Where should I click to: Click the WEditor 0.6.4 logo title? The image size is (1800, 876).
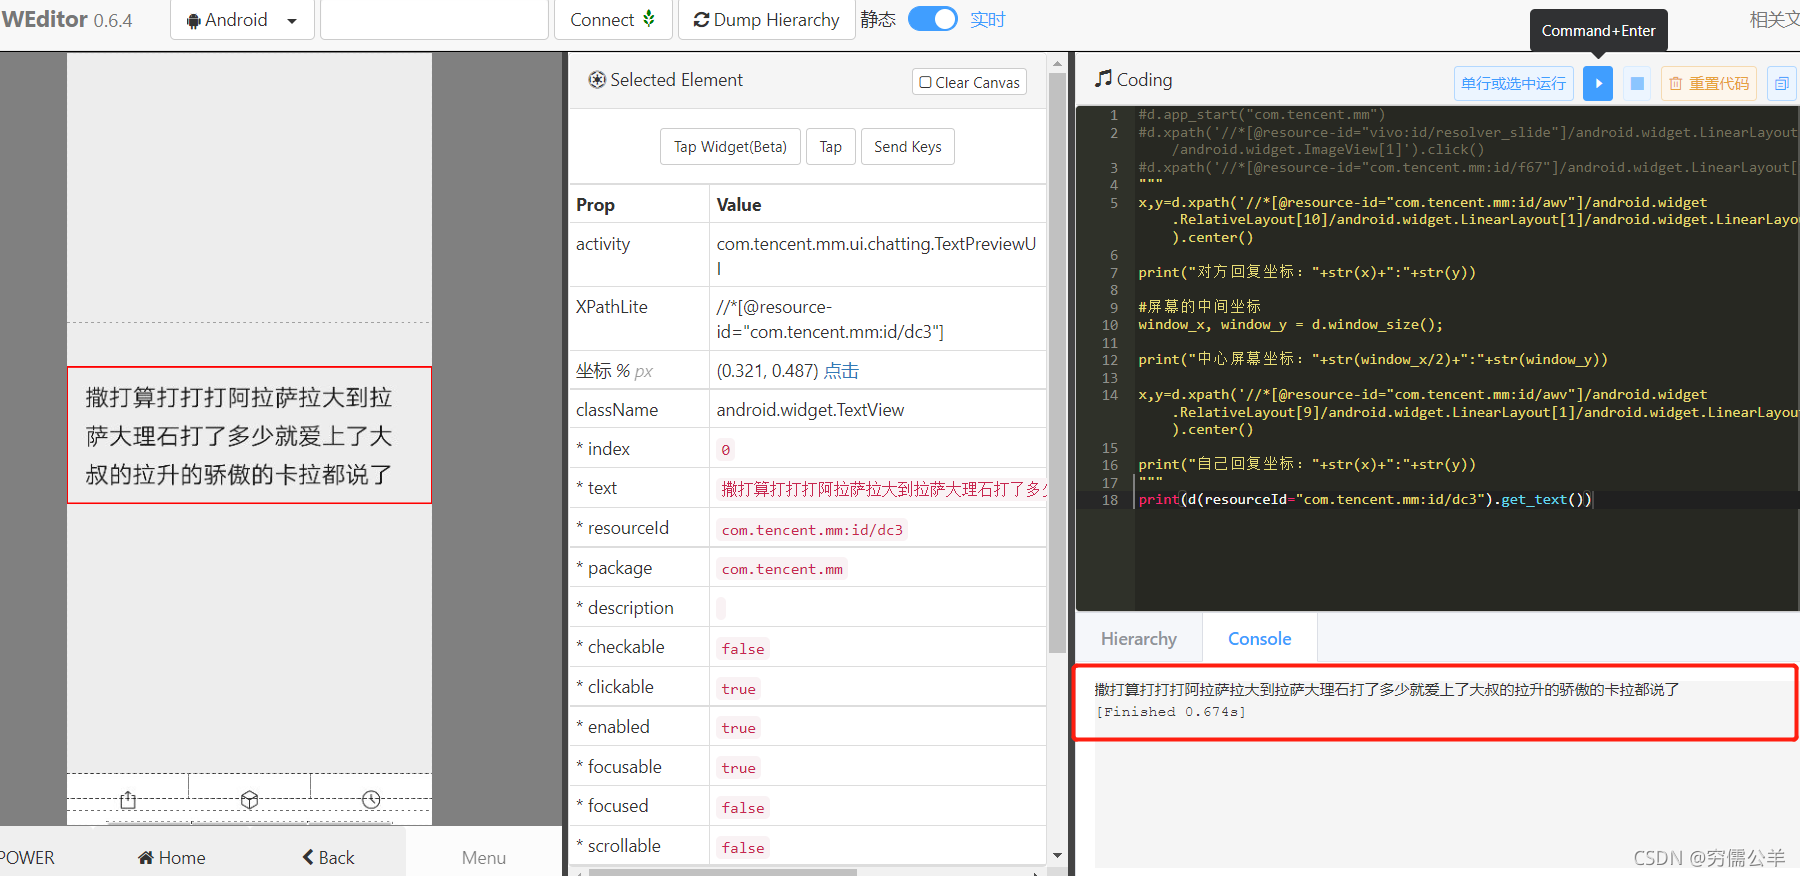[x=66, y=20]
